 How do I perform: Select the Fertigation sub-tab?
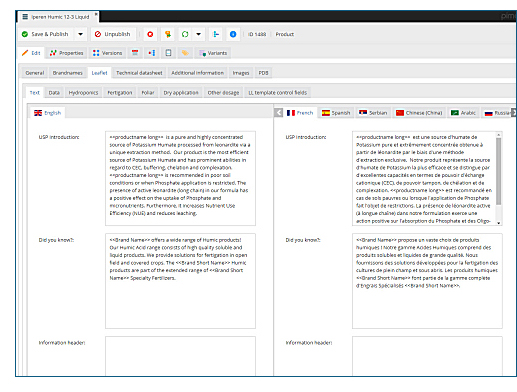[x=120, y=93]
